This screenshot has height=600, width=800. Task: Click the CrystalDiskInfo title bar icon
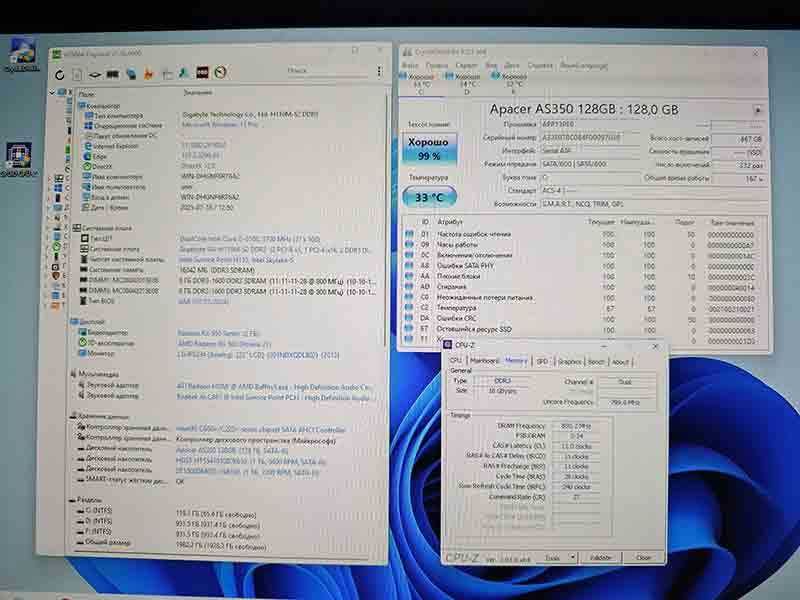[407, 52]
